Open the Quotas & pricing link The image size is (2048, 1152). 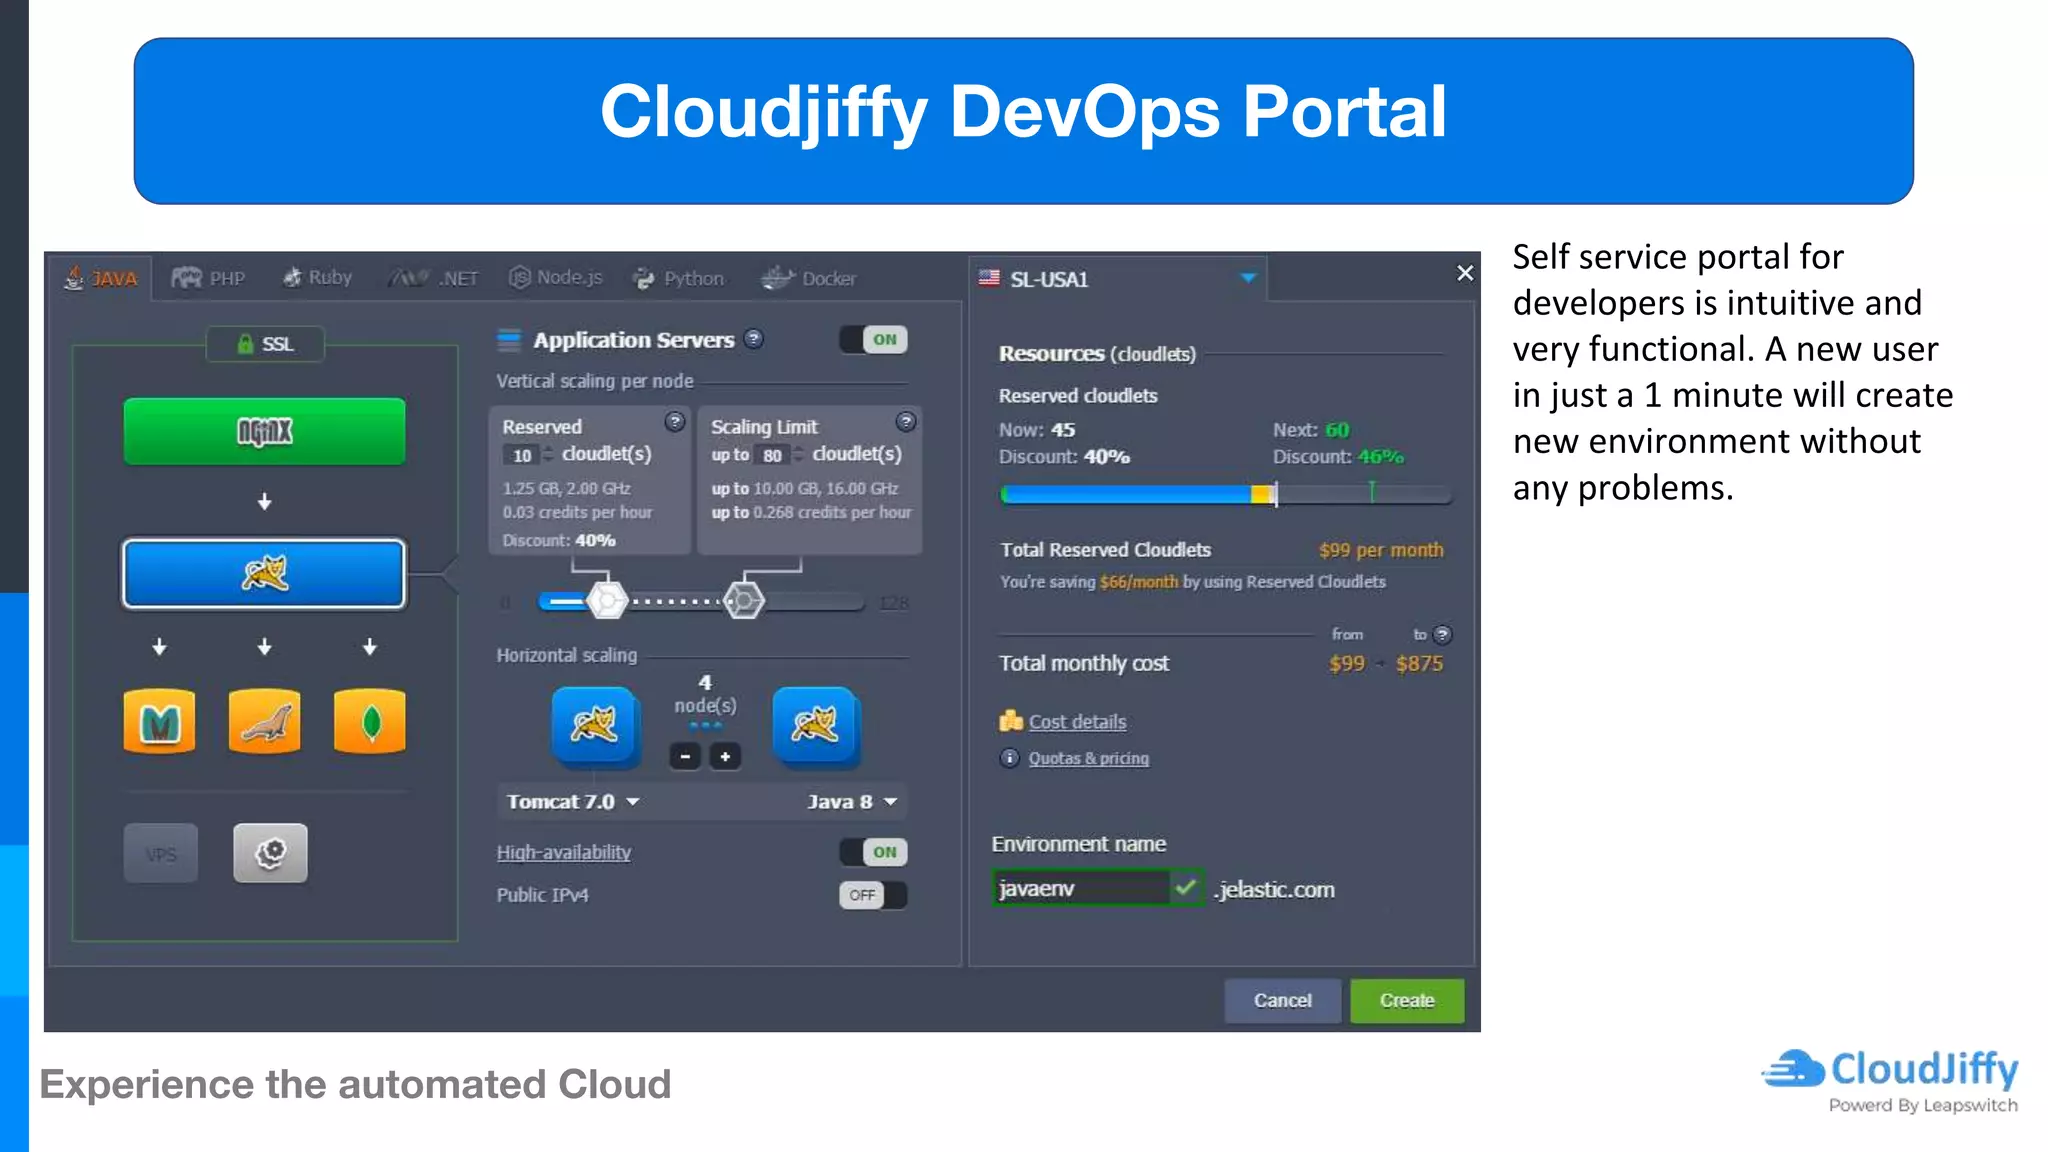tap(1089, 758)
